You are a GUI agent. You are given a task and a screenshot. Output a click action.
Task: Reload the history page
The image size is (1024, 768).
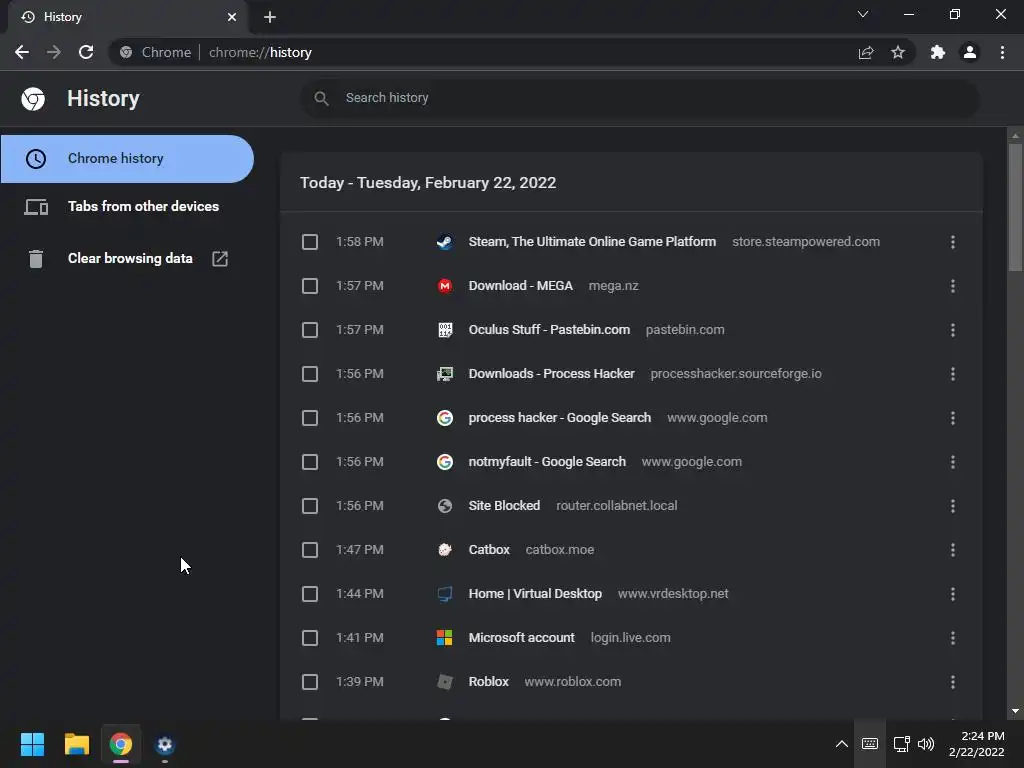[86, 52]
